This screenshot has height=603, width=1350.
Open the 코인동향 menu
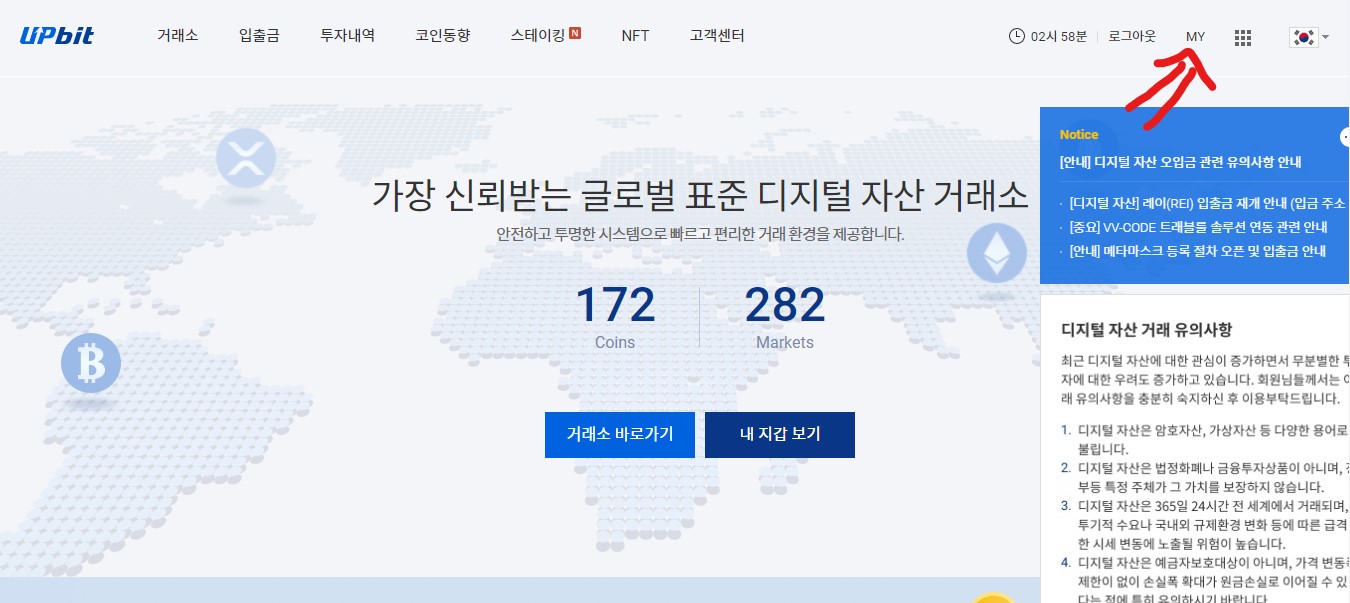click(442, 35)
